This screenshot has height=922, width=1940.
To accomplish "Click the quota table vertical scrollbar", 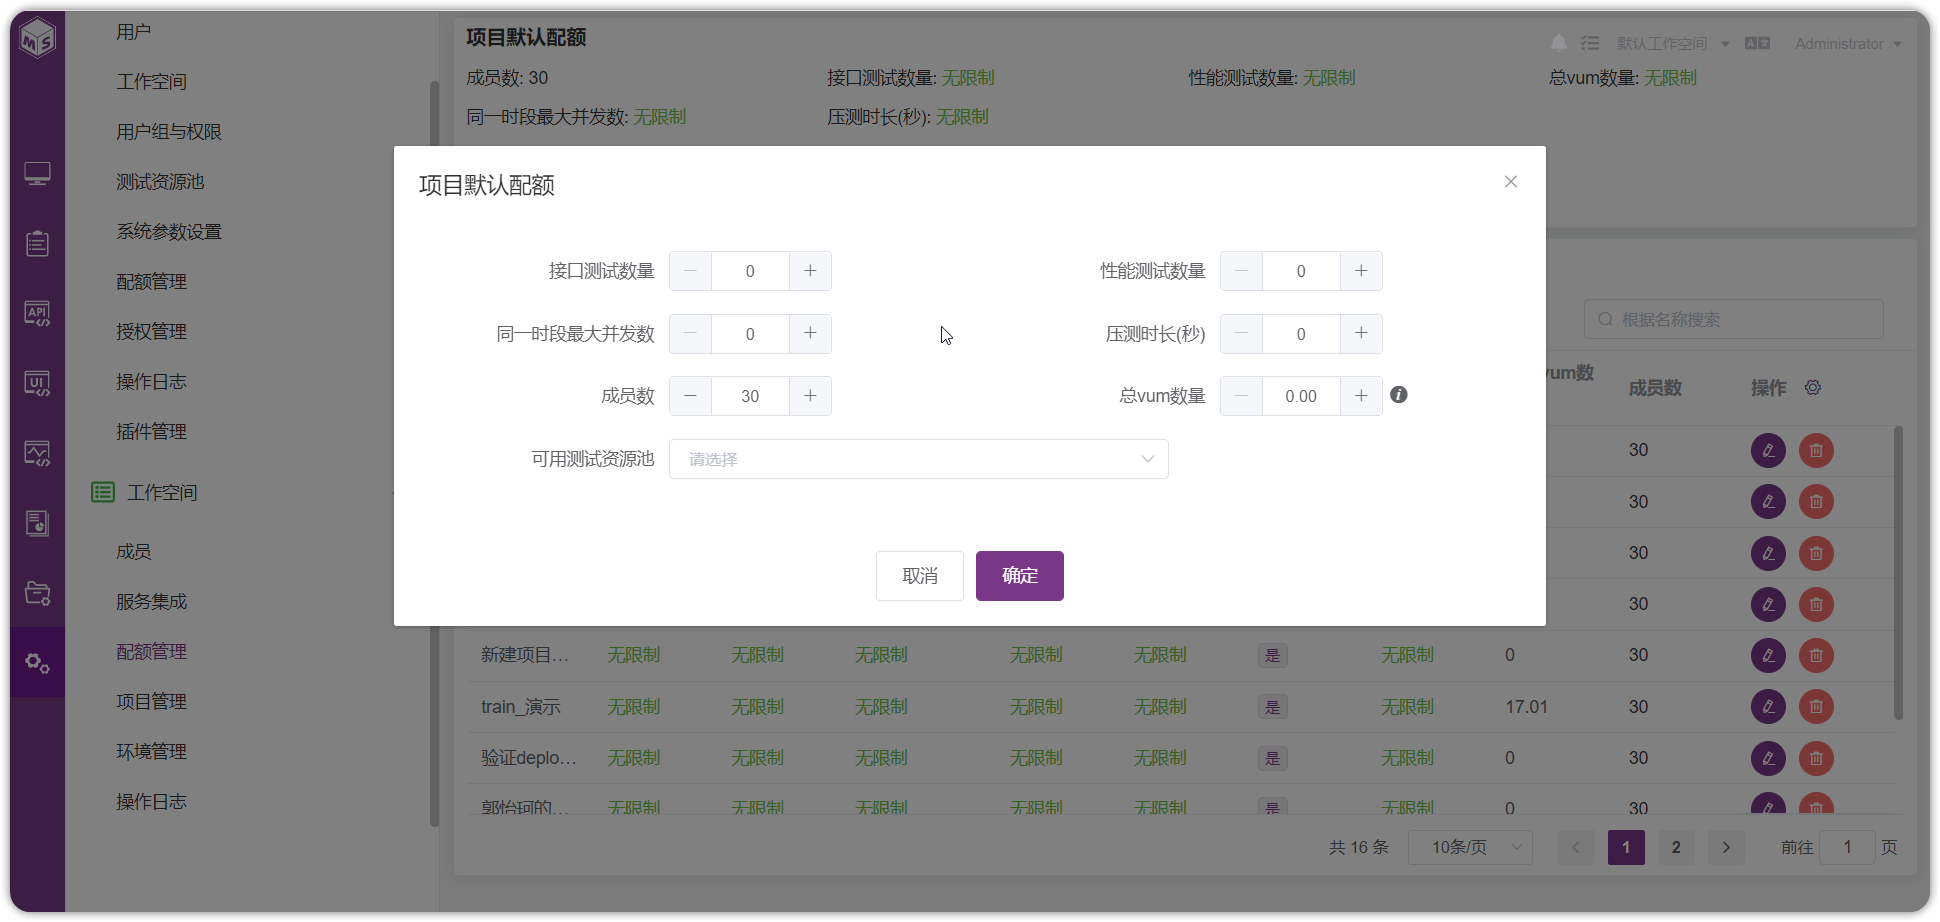I will (x=1898, y=572).
